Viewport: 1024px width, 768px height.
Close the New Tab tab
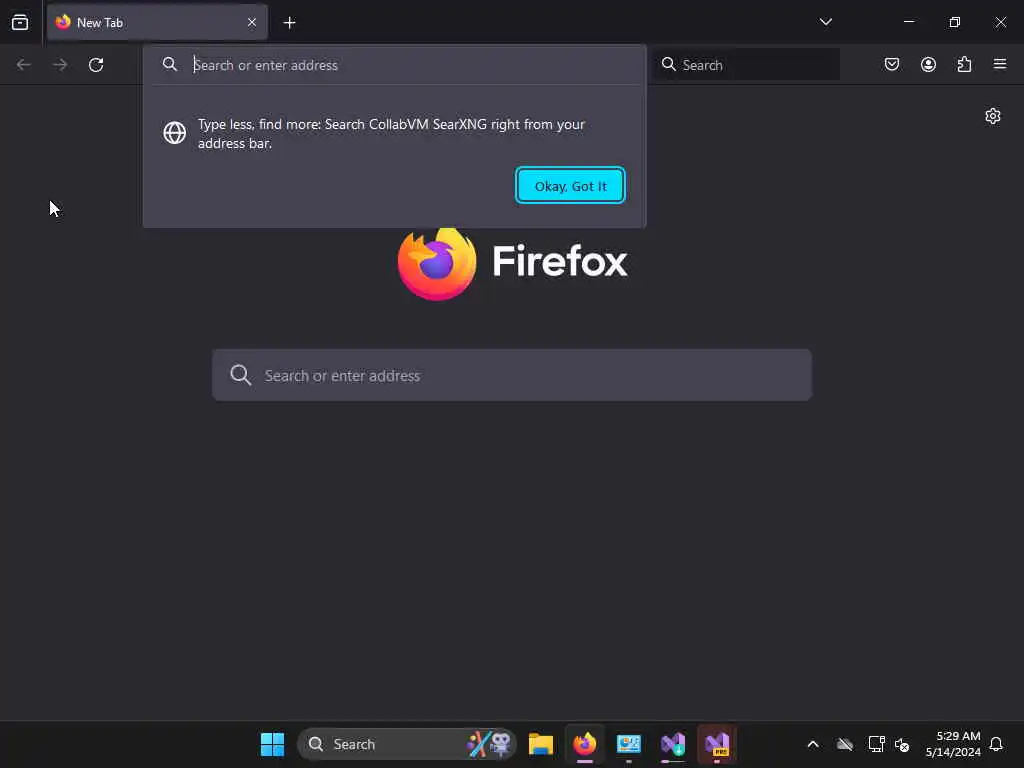point(252,22)
